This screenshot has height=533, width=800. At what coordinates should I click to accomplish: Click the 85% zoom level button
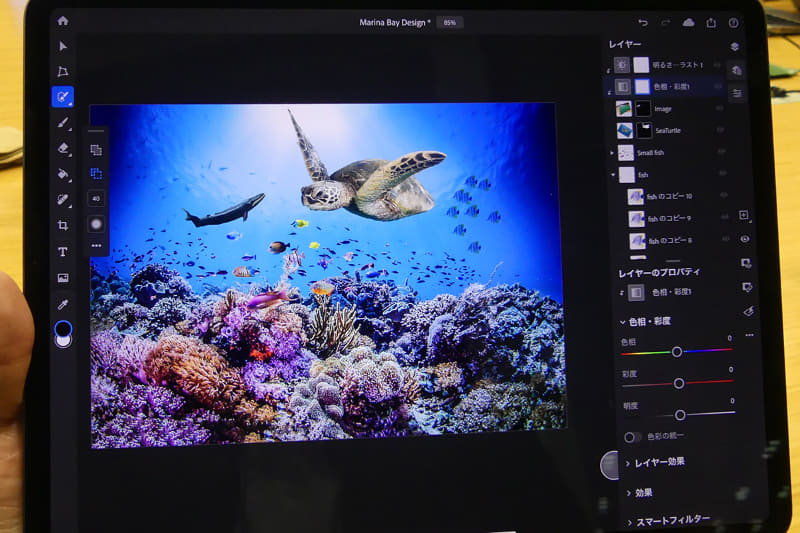coord(450,22)
